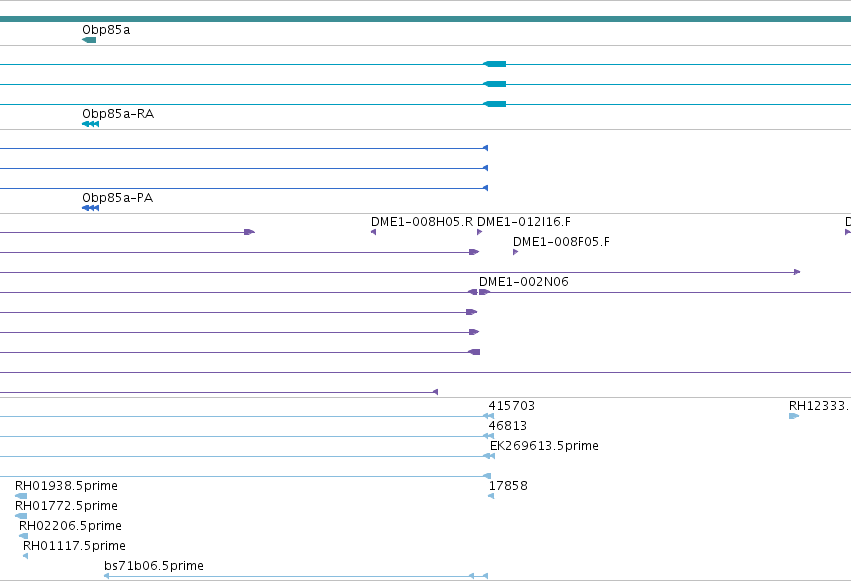The image size is (851, 581).
Task: Click the 17858 arrow marker
Action: (x=491, y=496)
